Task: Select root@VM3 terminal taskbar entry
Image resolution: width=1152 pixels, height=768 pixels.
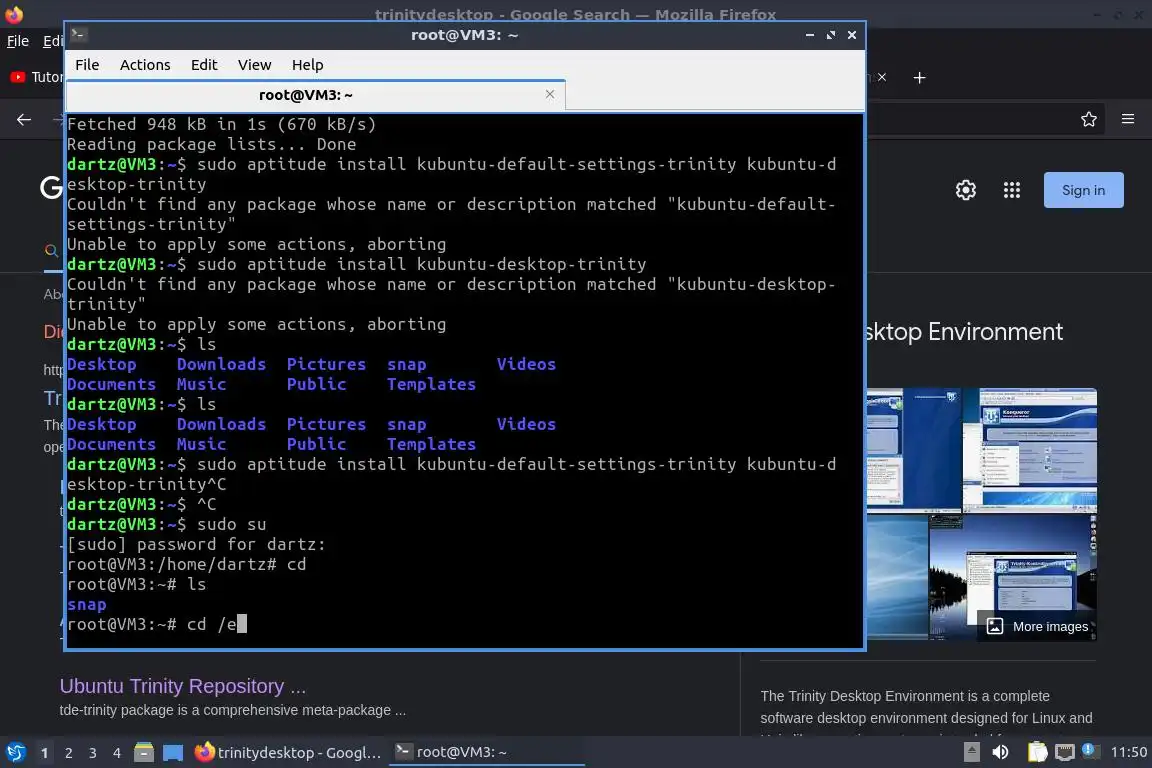Action: tap(486, 752)
